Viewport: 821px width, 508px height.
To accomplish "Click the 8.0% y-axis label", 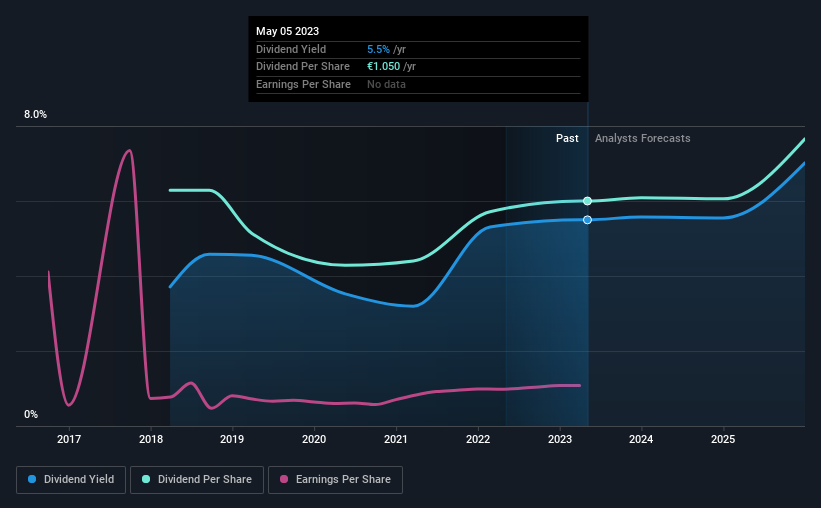I will click(x=36, y=115).
